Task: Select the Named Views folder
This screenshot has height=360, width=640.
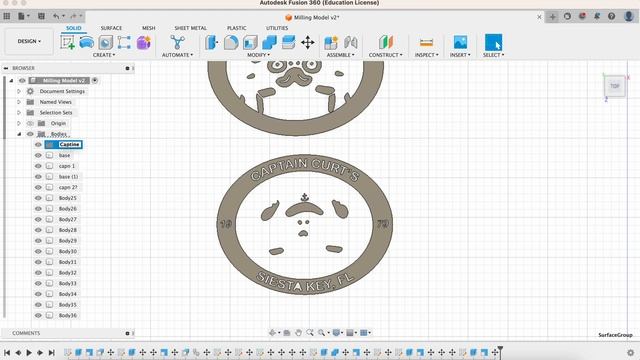Action: point(56,102)
